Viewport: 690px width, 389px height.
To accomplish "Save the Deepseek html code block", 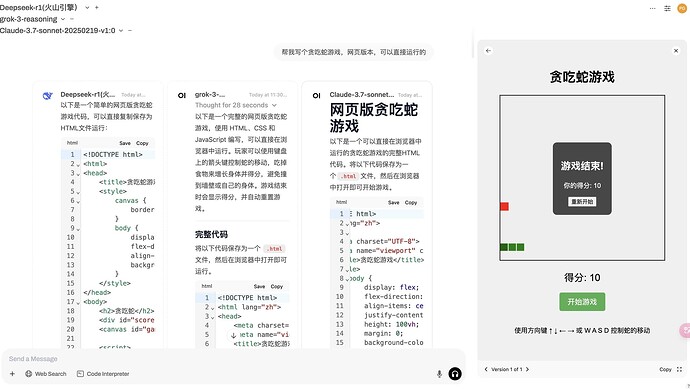I will (125, 143).
